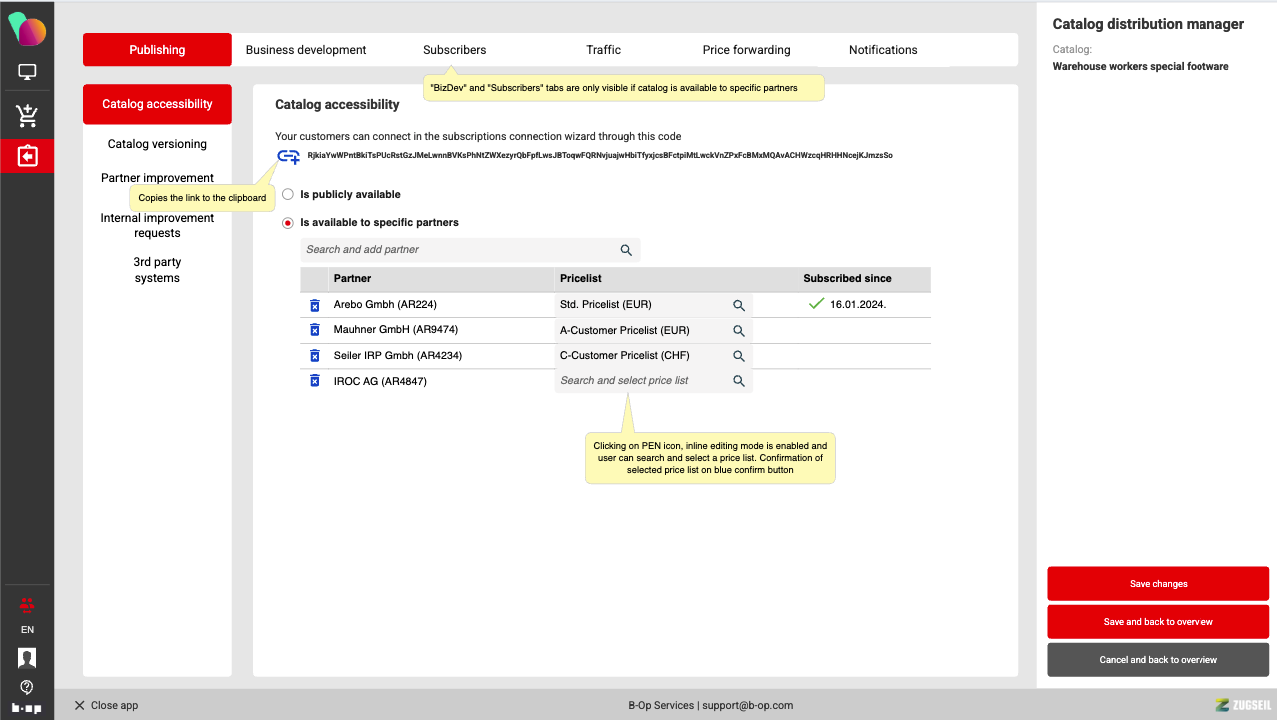Select the Is publicly available option
Image resolution: width=1277 pixels, height=720 pixels.
(x=288, y=194)
